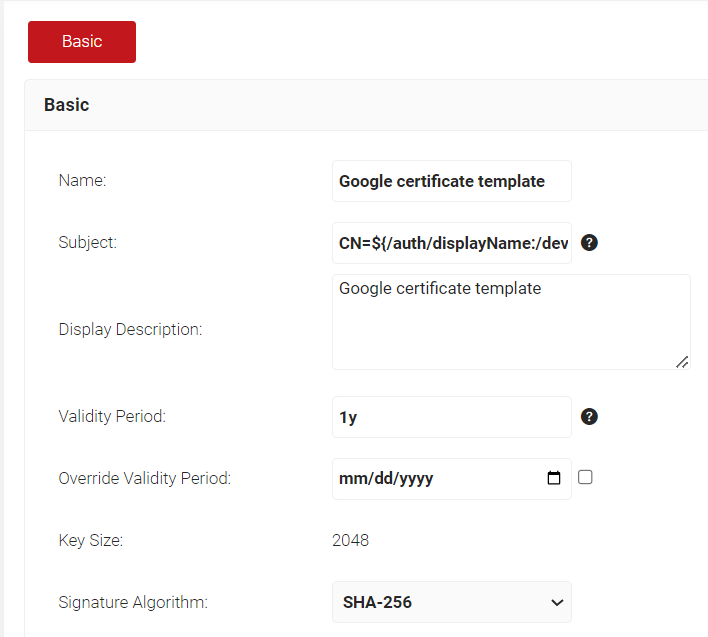Click inside the Display Description textarea
708x637 pixels.
click(x=510, y=322)
